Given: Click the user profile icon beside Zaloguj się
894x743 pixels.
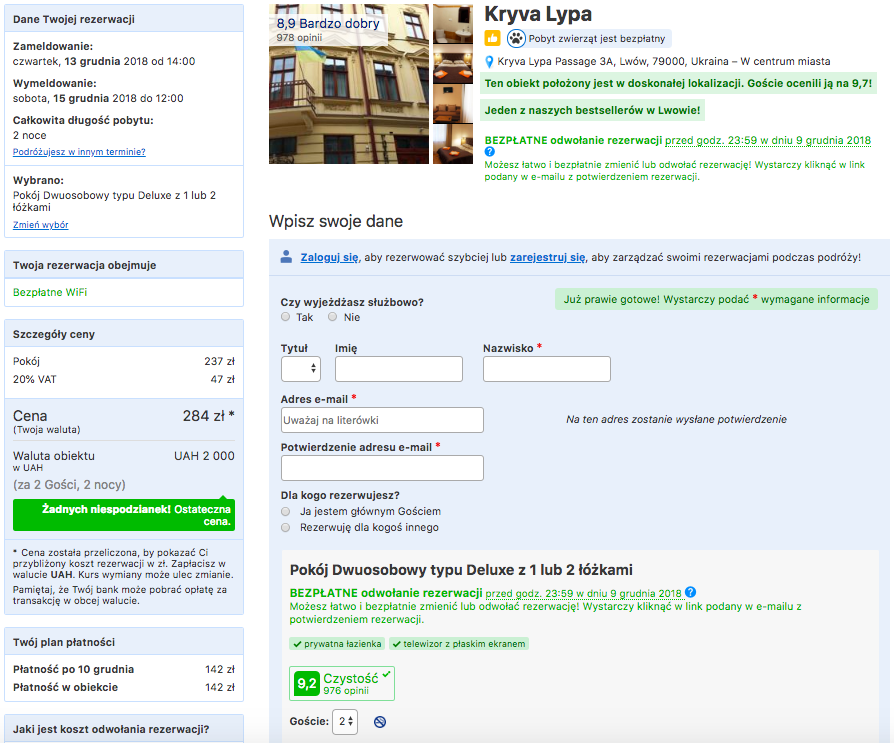Looking at the screenshot, I should tap(286, 257).
